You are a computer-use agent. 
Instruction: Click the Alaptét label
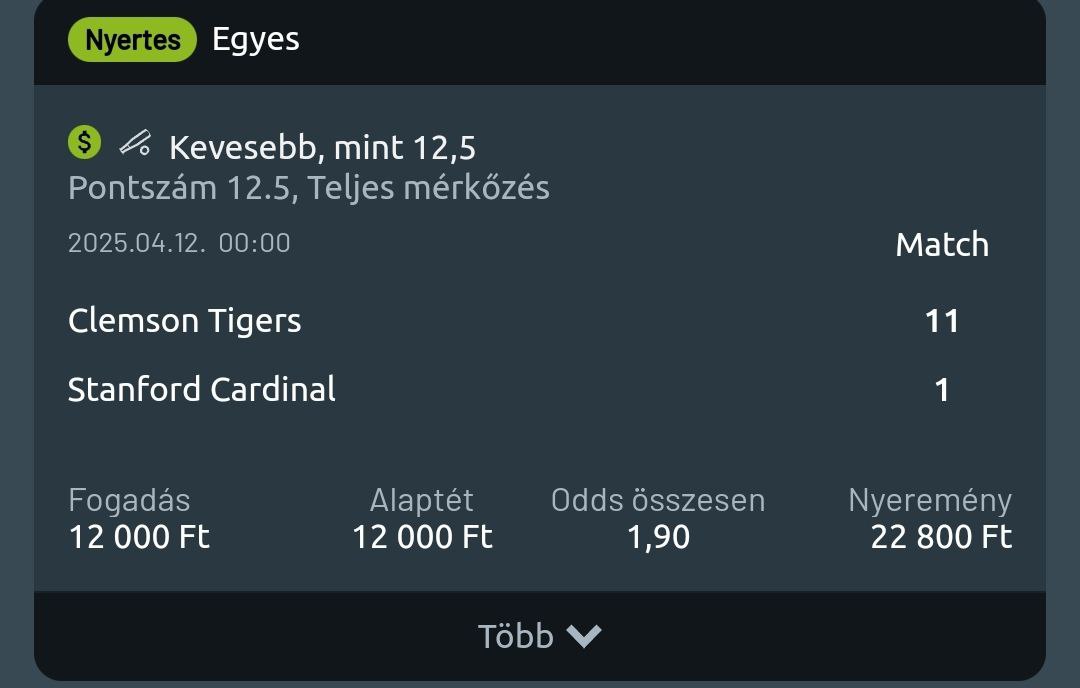[x=421, y=500]
